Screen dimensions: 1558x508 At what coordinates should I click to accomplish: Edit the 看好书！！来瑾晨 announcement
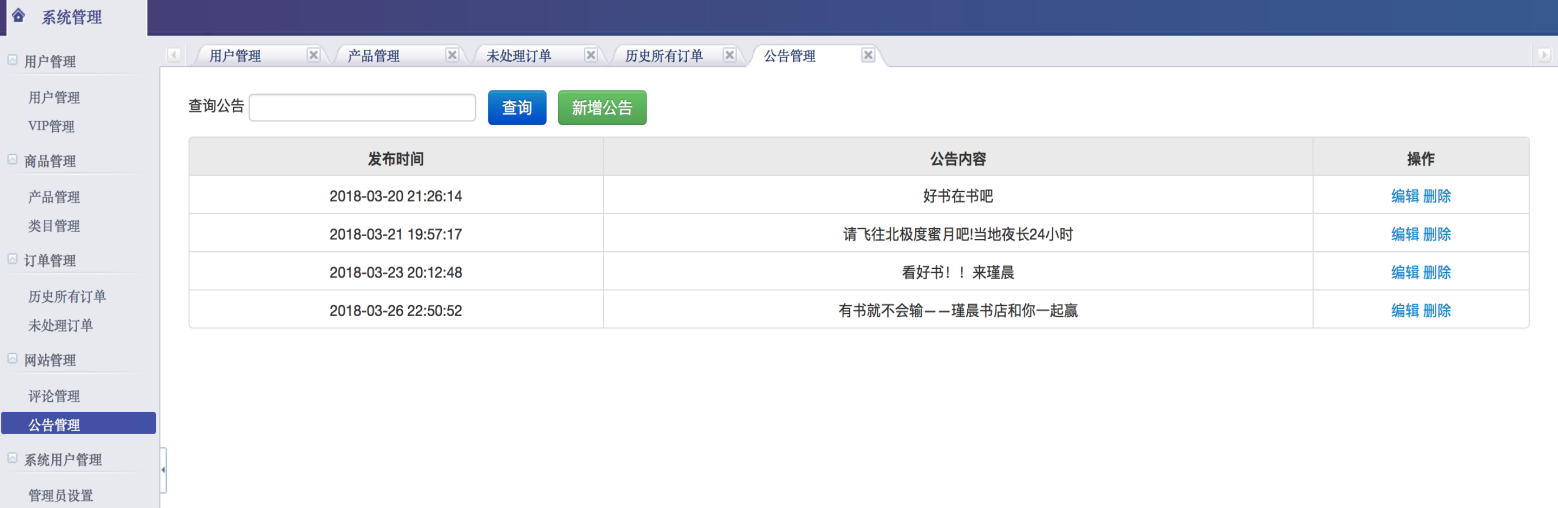point(1405,272)
